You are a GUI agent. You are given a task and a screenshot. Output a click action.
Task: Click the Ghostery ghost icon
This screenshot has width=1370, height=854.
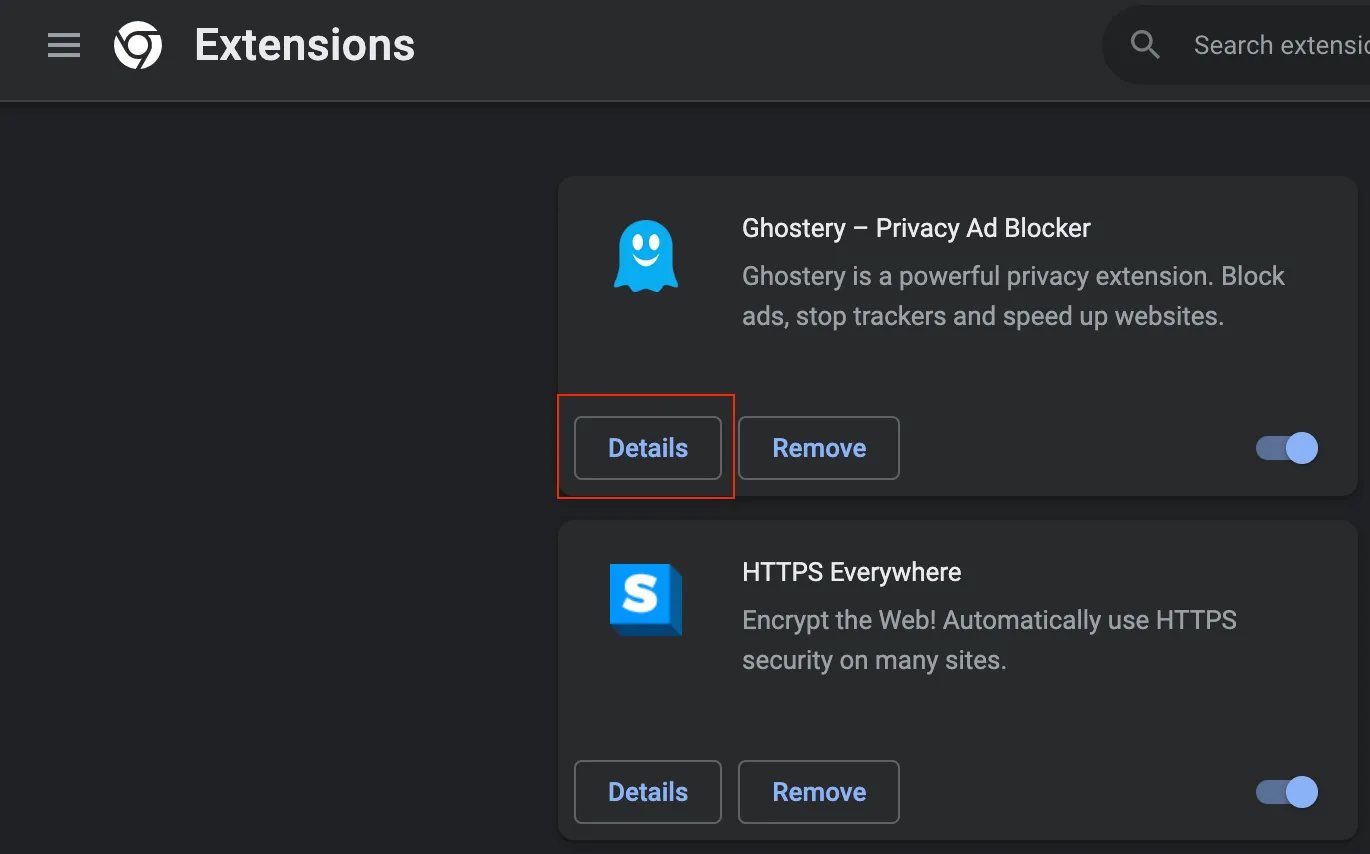[x=645, y=256]
